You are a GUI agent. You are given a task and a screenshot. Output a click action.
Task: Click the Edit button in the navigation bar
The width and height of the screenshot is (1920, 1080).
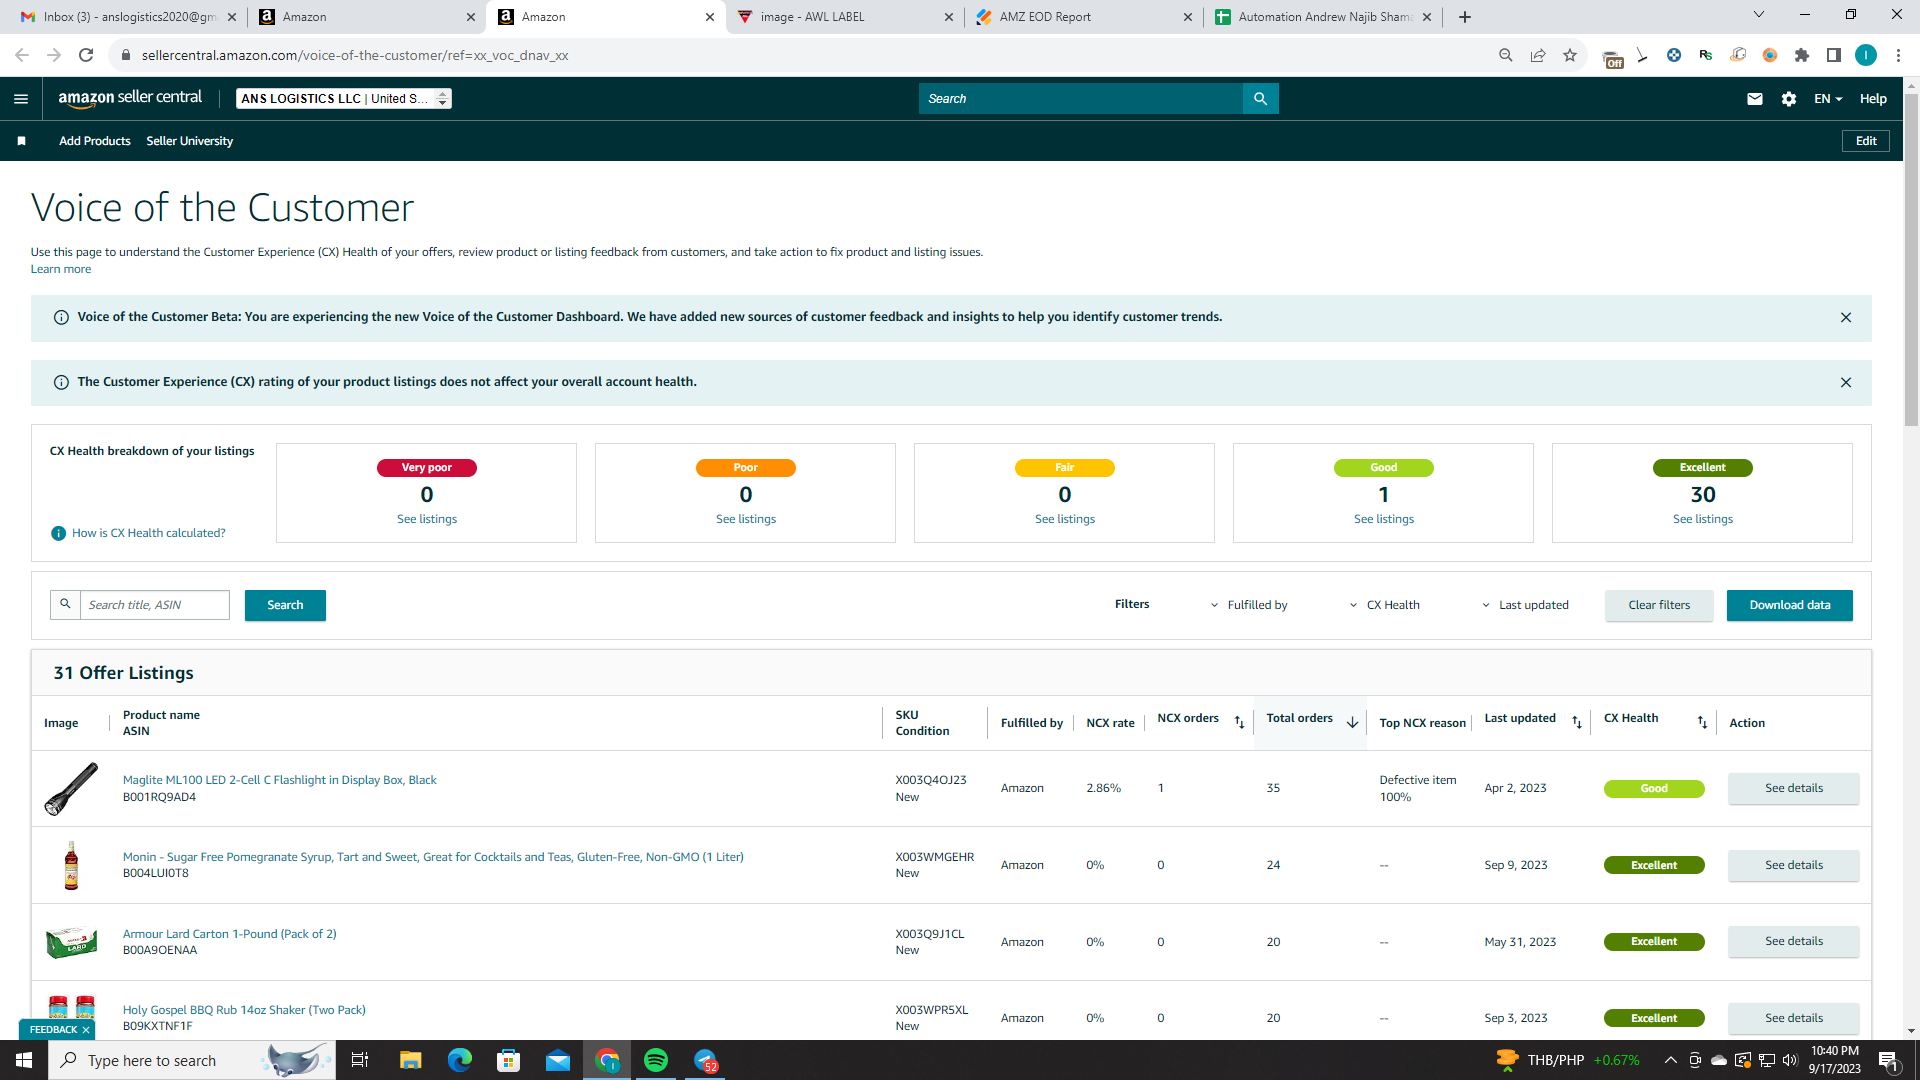coord(1866,141)
